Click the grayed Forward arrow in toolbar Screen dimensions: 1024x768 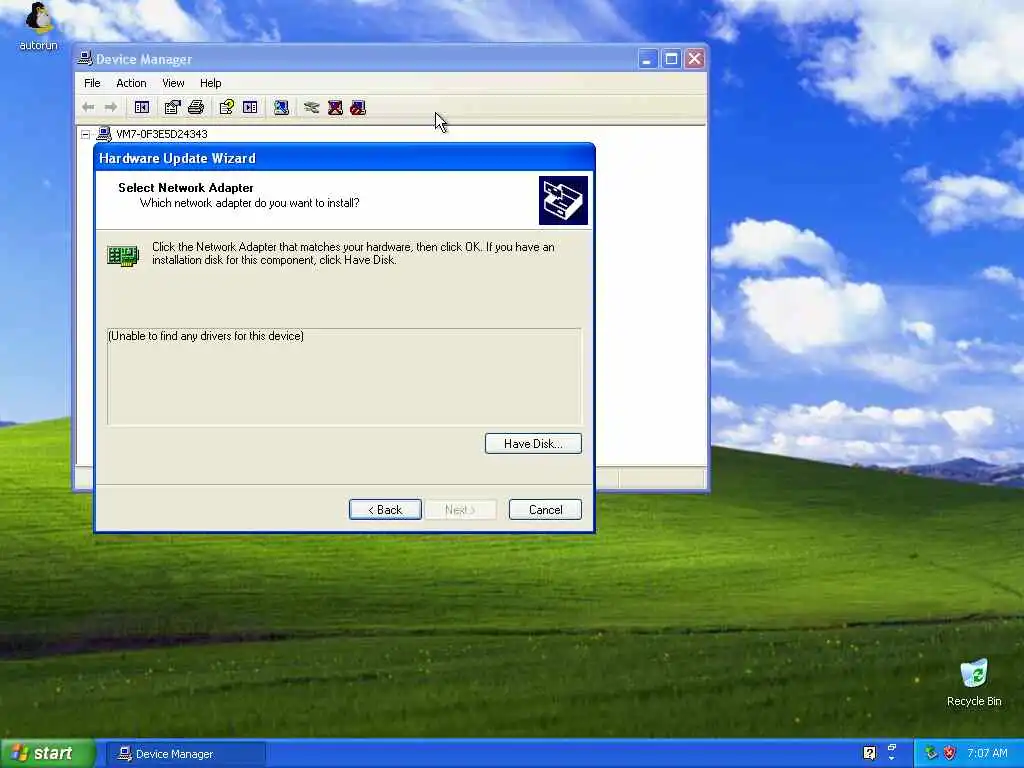(111, 107)
